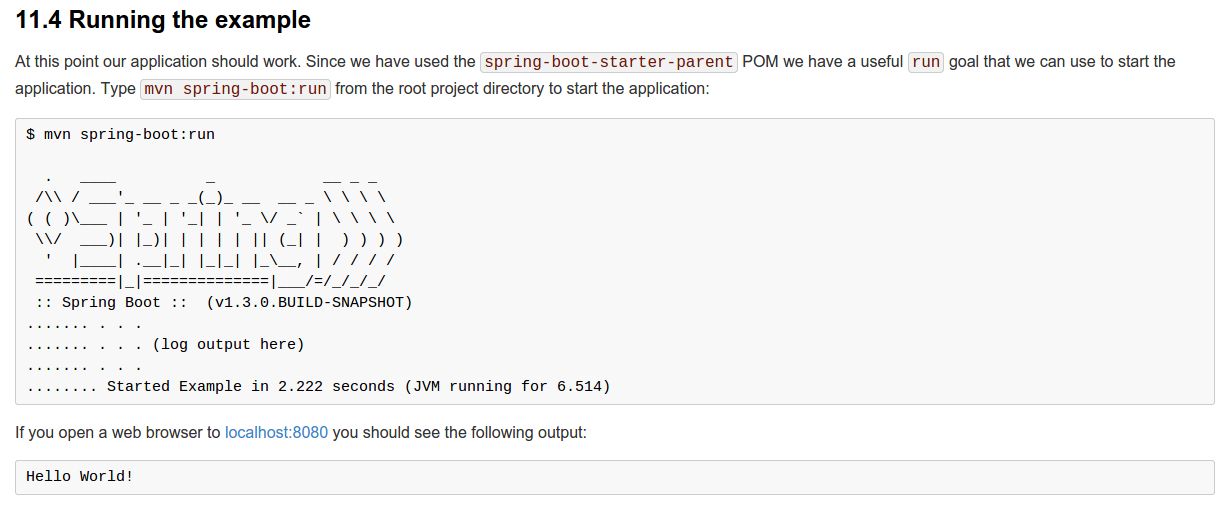This screenshot has width=1228, height=508.
Task: Click 'If you open a web browser' text
Action: click(x=109, y=433)
